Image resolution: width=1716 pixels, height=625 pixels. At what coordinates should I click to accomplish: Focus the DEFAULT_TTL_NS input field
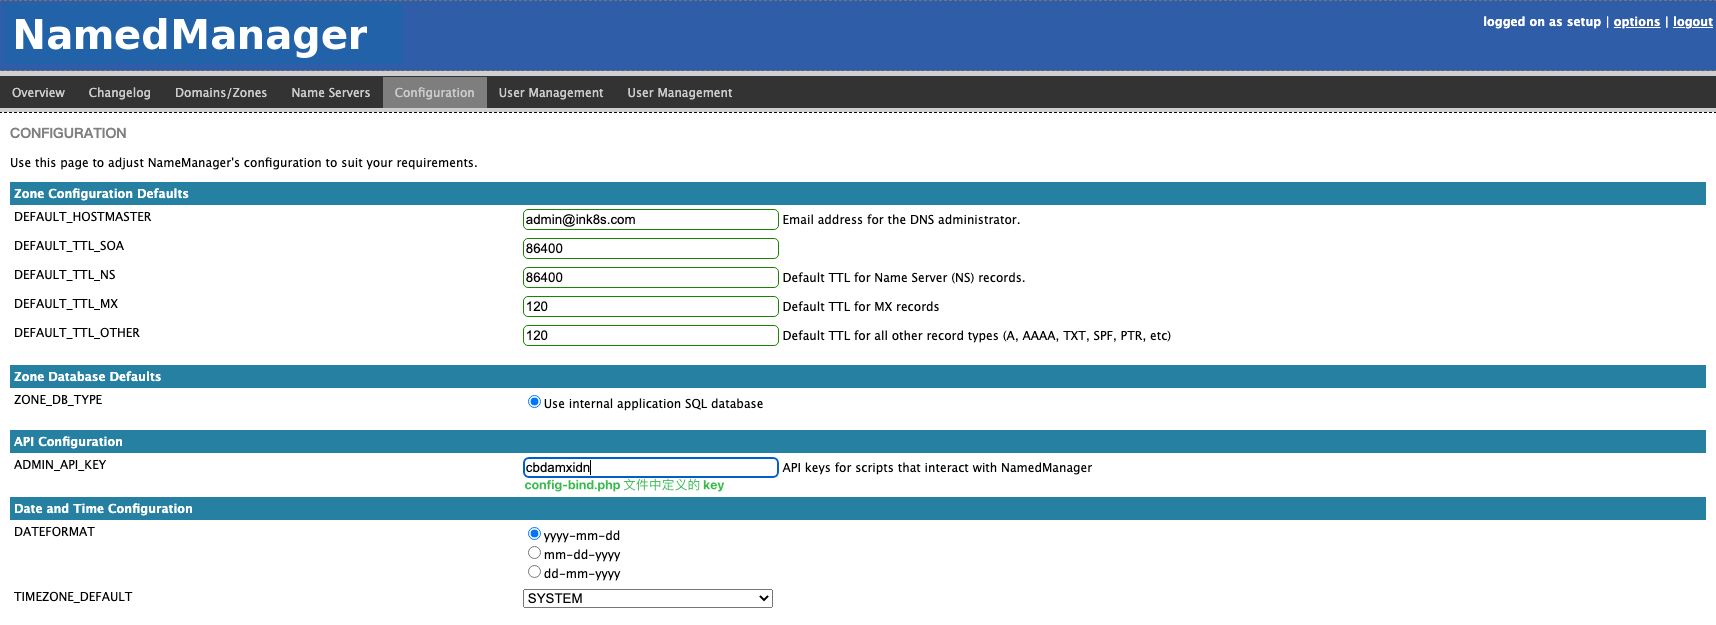(x=650, y=278)
